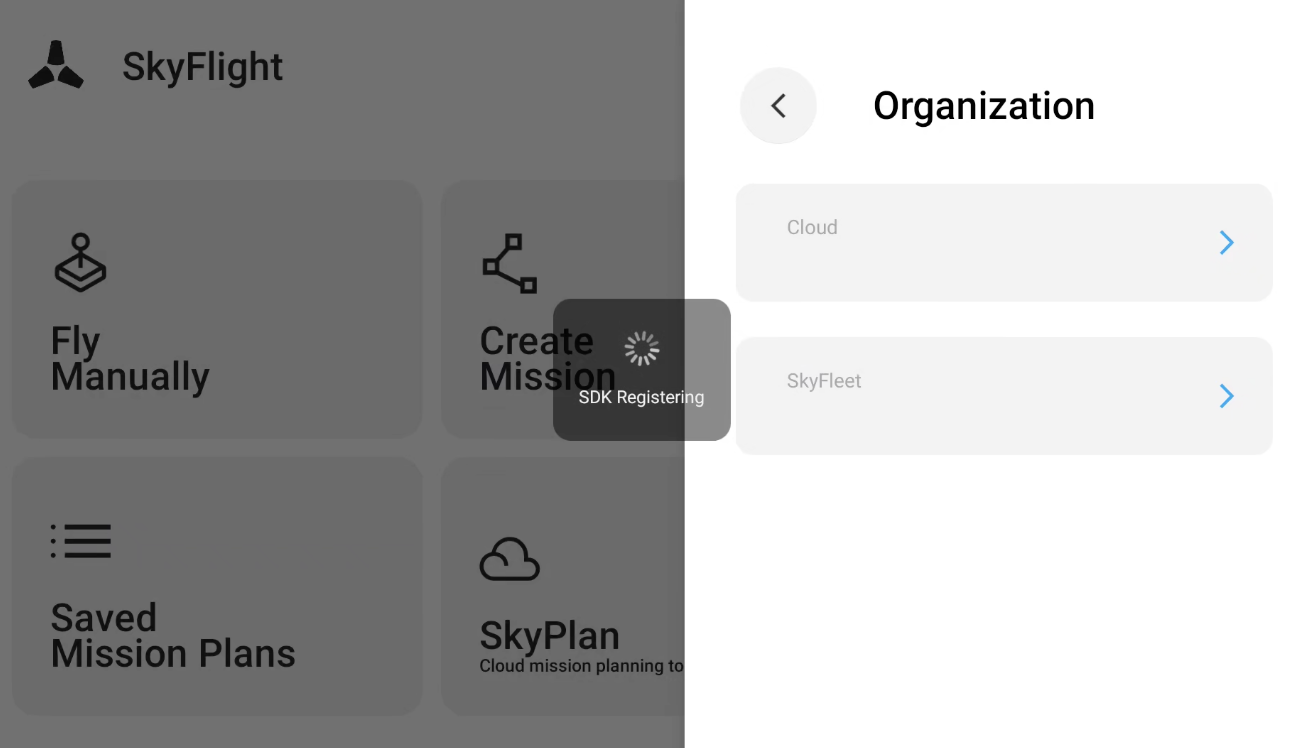
Task: Expand the Cloud row's blue chevron
Action: [x=1227, y=242]
